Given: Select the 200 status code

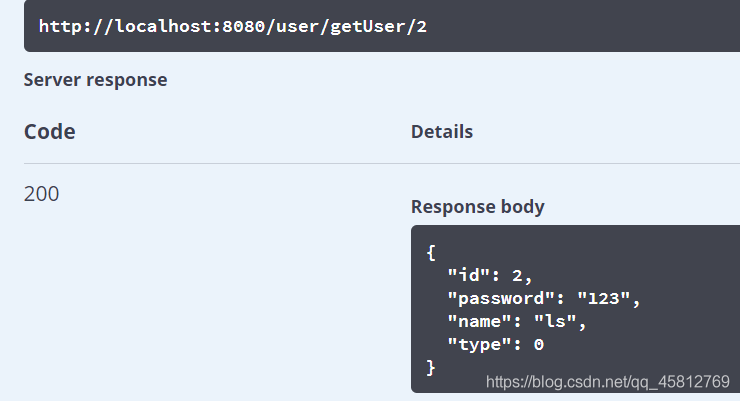Looking at the screenshot, I should pyautogui.click(x=41, y=194).
